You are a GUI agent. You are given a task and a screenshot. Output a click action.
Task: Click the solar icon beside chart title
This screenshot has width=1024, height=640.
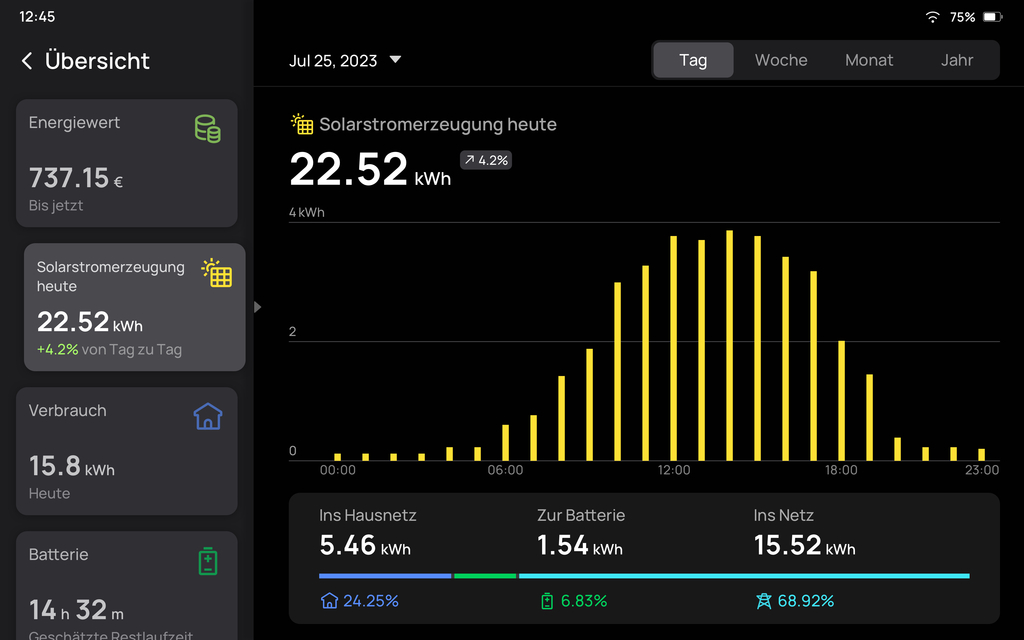[302, 124]
